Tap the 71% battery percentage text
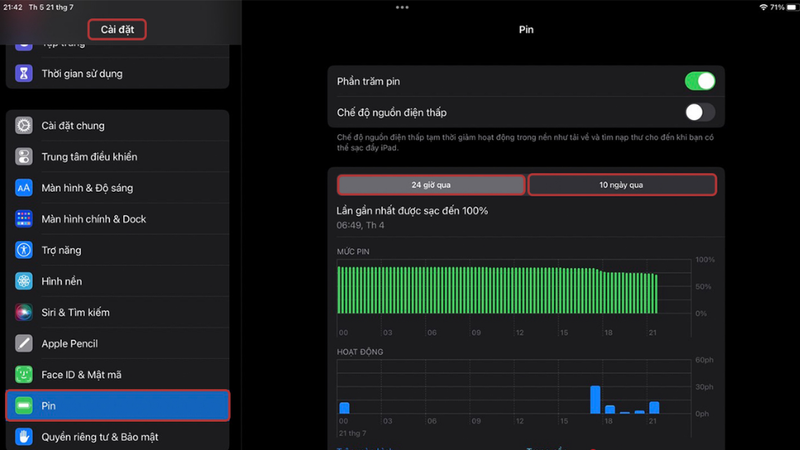Viewport: 800px width, 450px height. [777, 7]
